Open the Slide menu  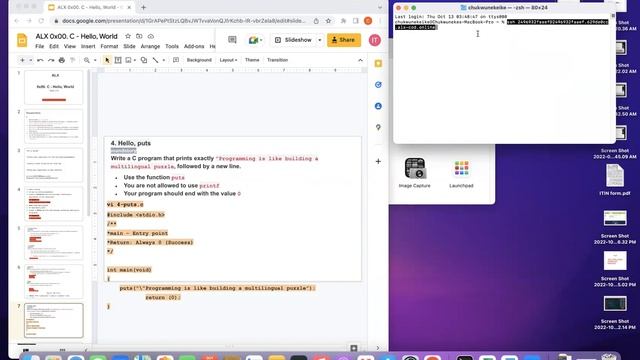coord(129,47)
